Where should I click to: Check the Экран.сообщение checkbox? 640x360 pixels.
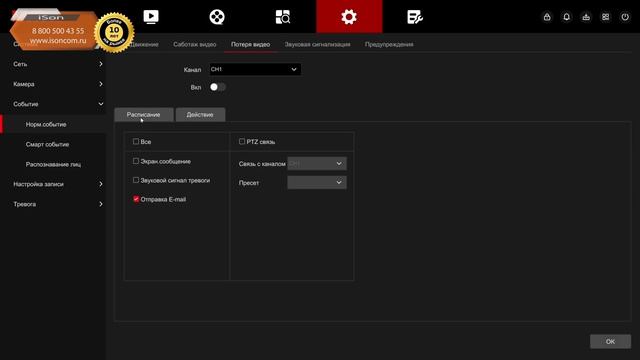(136, 161)
